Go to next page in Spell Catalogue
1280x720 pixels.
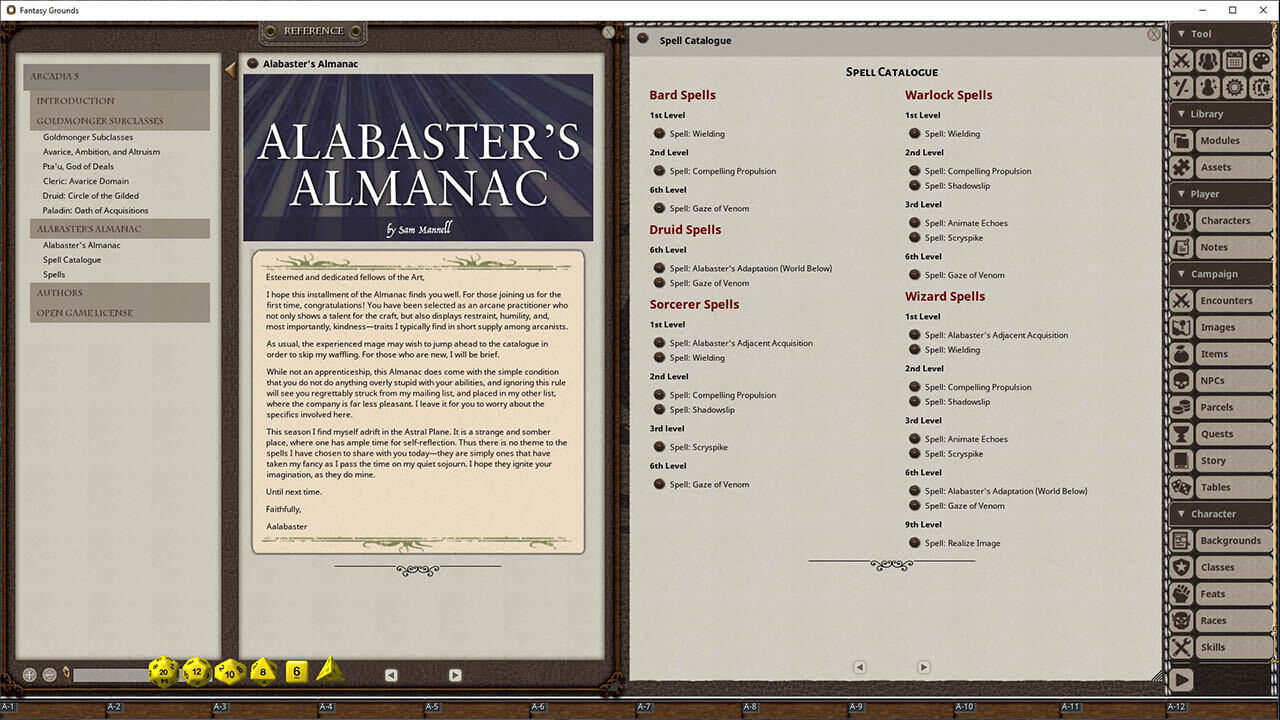pyautogui.click(x=923, y=667)
